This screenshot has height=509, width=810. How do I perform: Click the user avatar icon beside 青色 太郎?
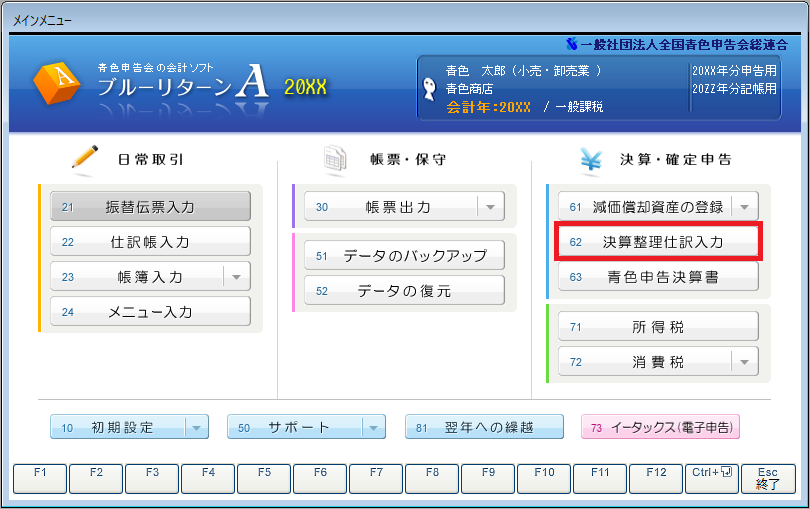click(x=429, y=89)
